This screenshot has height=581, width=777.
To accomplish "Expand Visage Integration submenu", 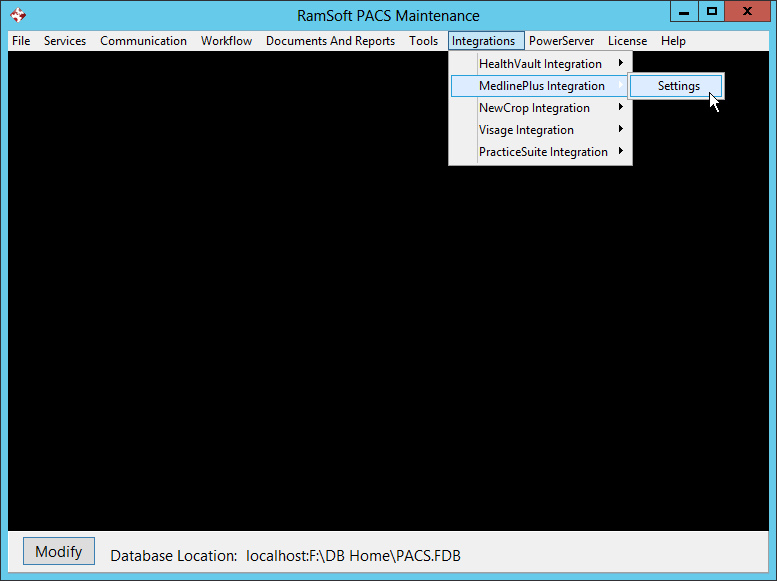I will point(526,130).
